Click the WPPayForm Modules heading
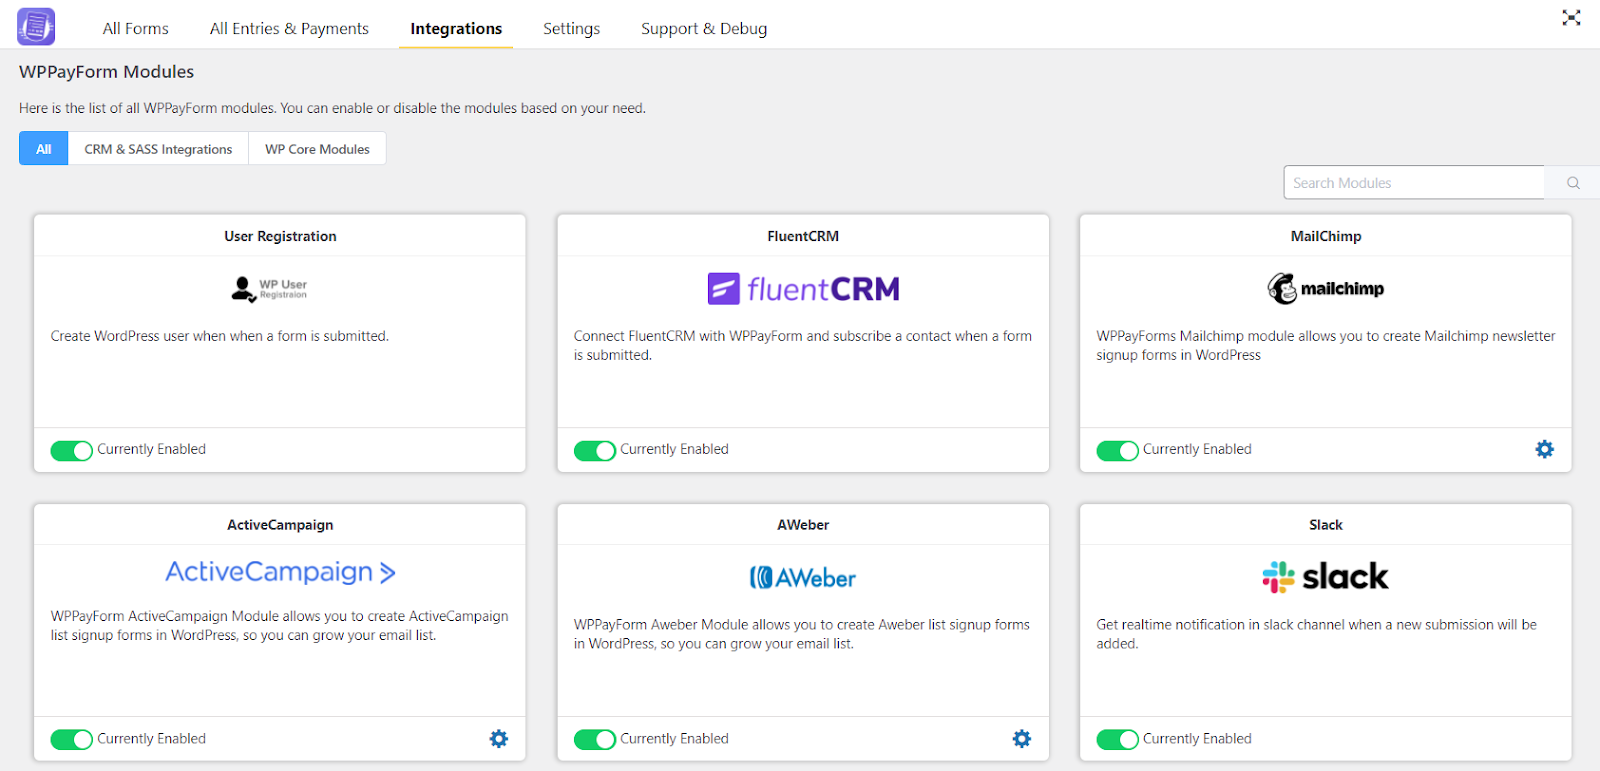 point(107,72)
